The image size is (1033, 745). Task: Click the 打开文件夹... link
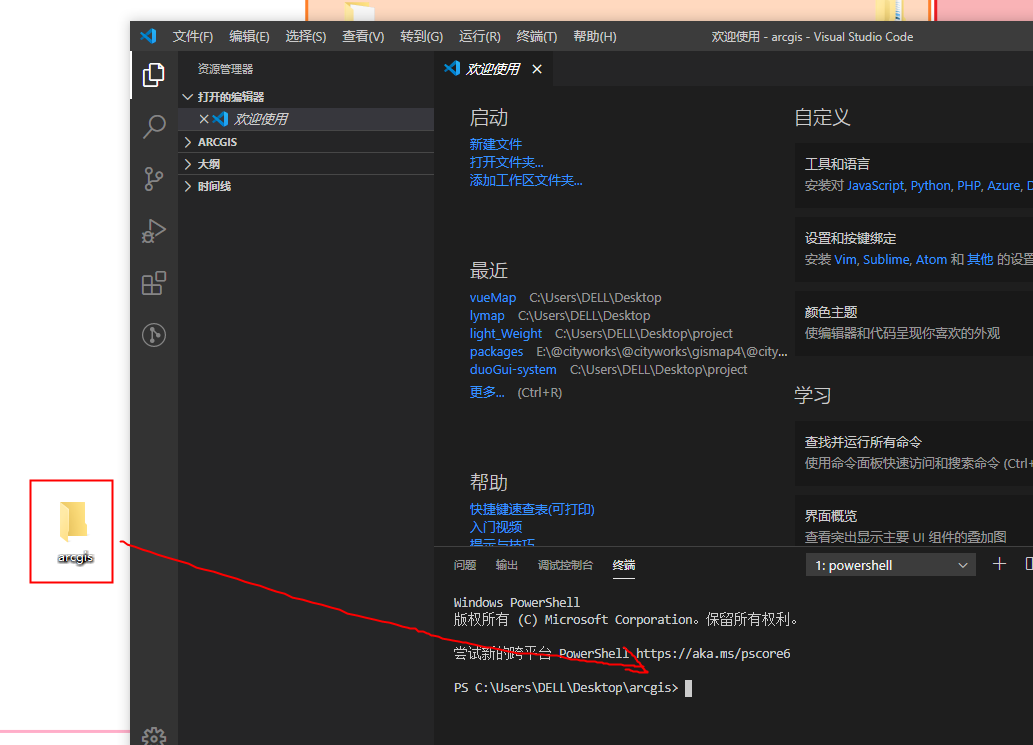507,162
